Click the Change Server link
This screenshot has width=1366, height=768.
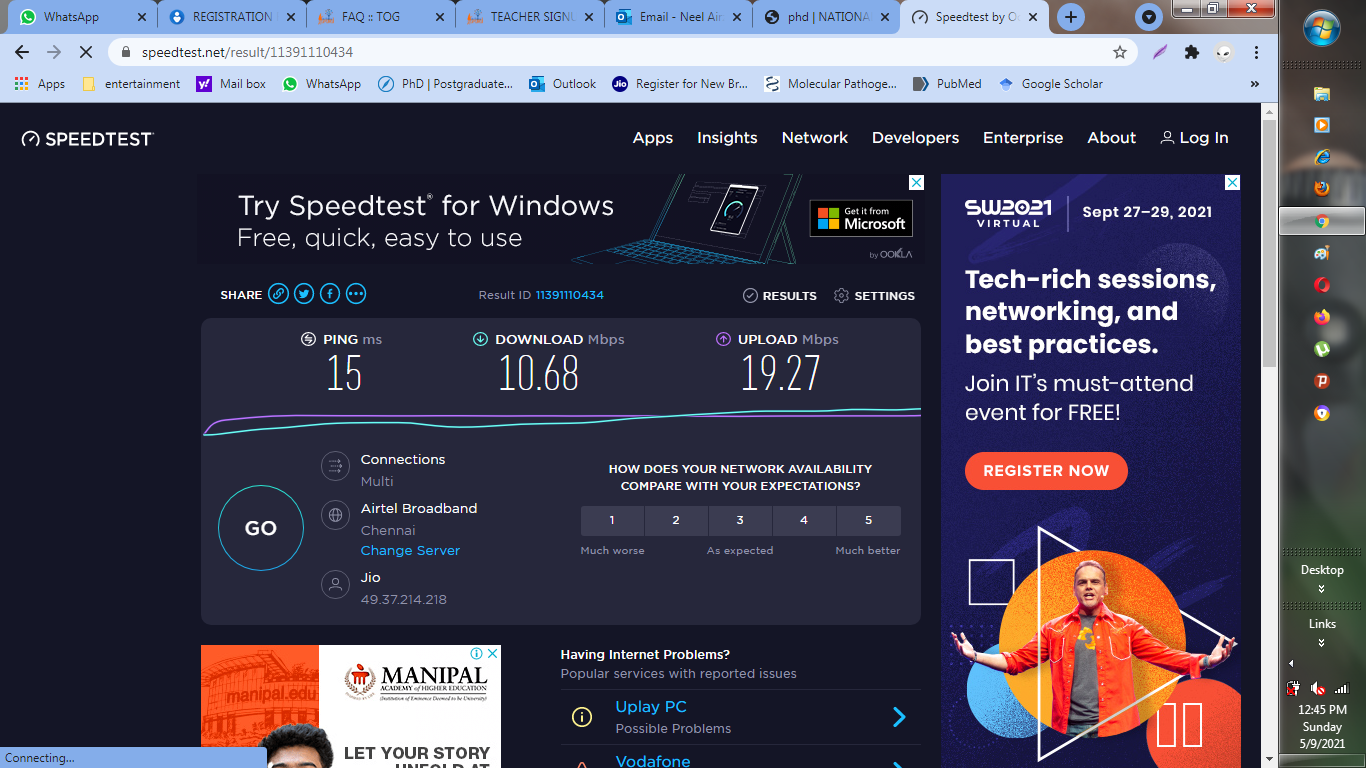tap(410, 551)
